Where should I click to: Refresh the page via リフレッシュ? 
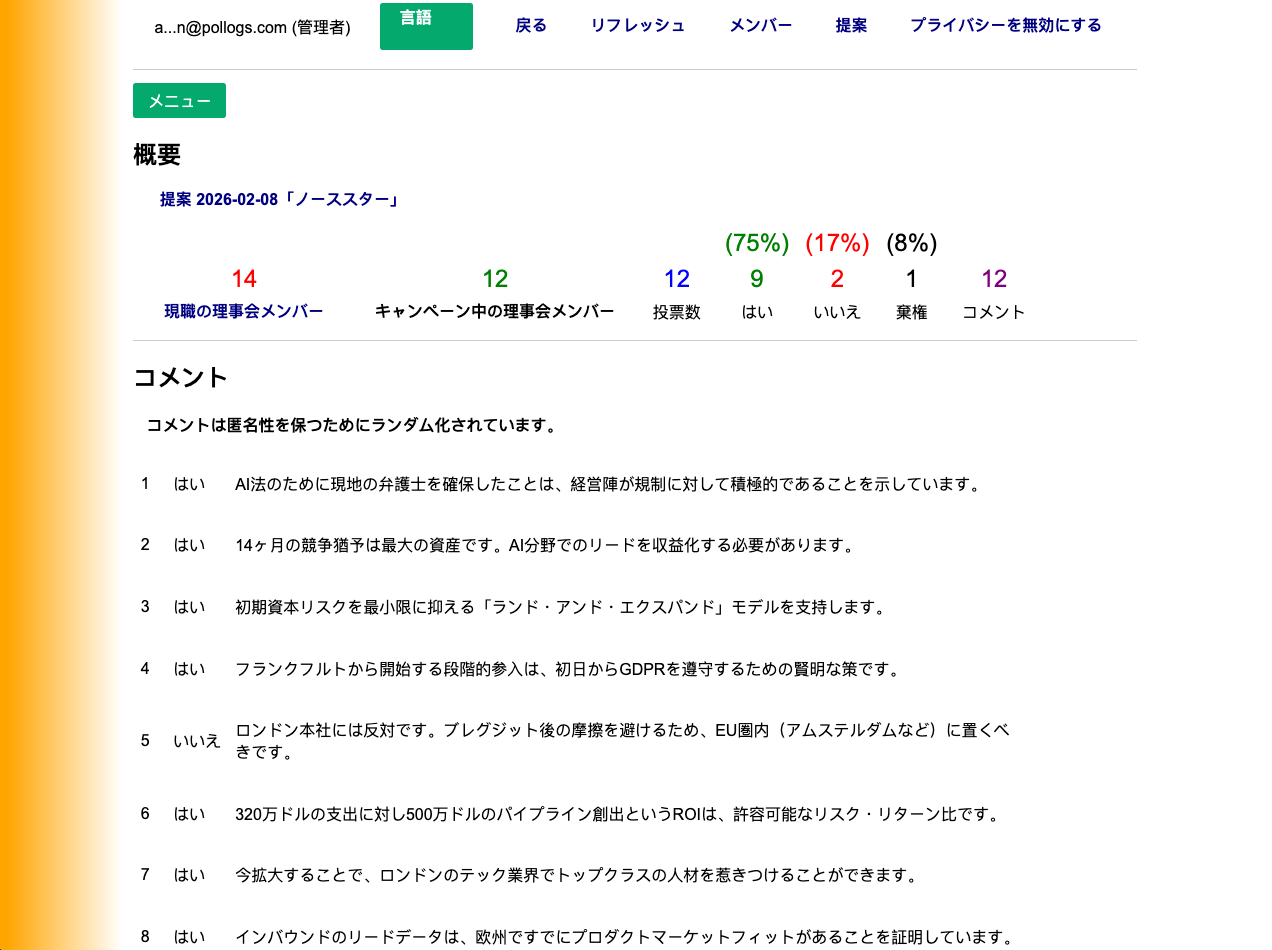[638, 26]
